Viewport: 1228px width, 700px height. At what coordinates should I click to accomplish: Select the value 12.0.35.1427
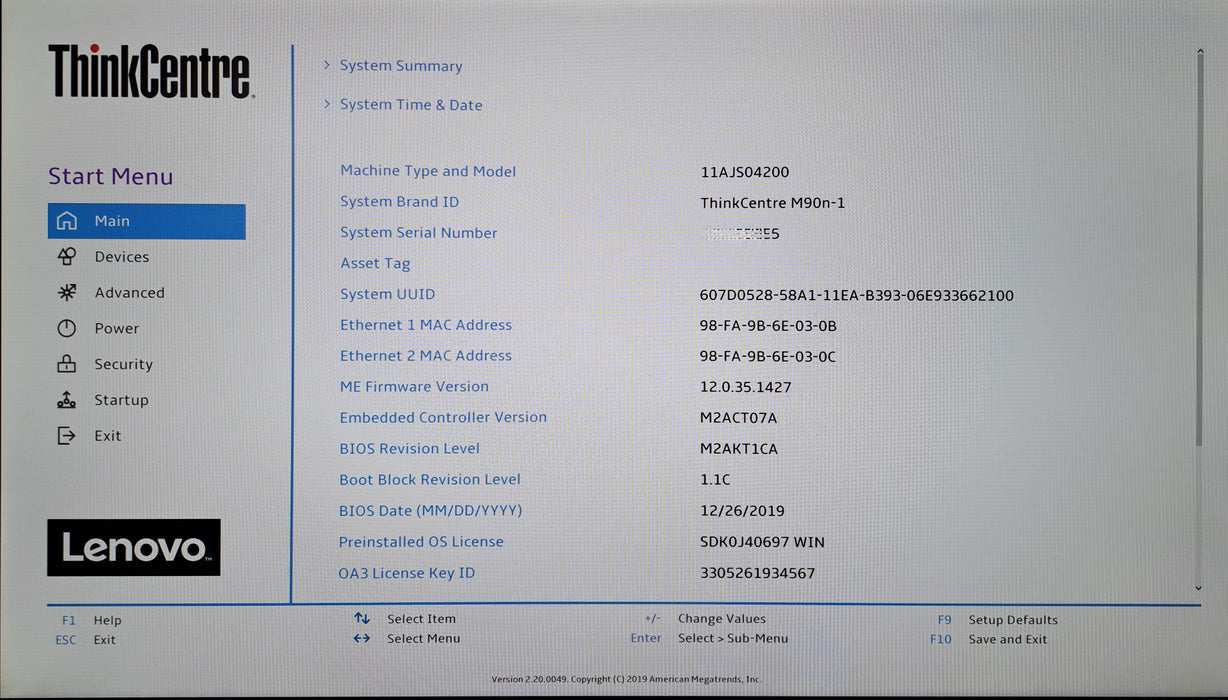tap(746, 388)
